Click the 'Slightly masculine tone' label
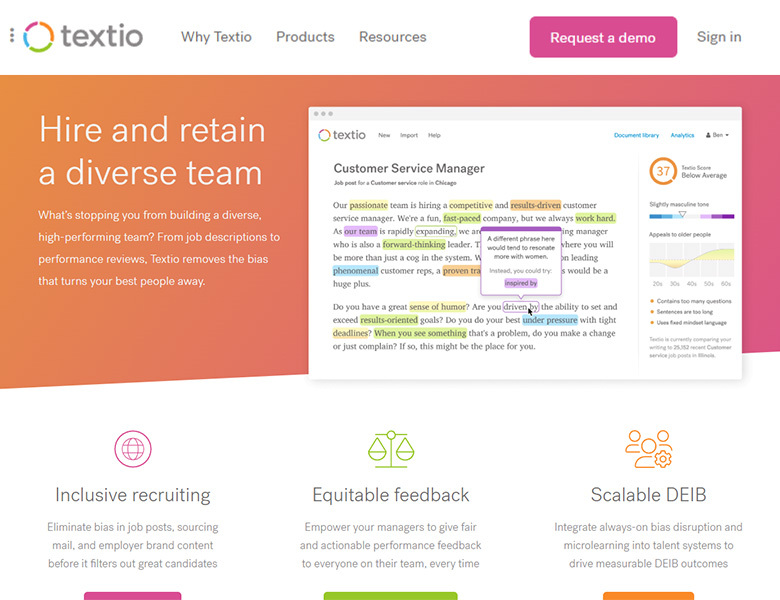 tap(679, 204)
